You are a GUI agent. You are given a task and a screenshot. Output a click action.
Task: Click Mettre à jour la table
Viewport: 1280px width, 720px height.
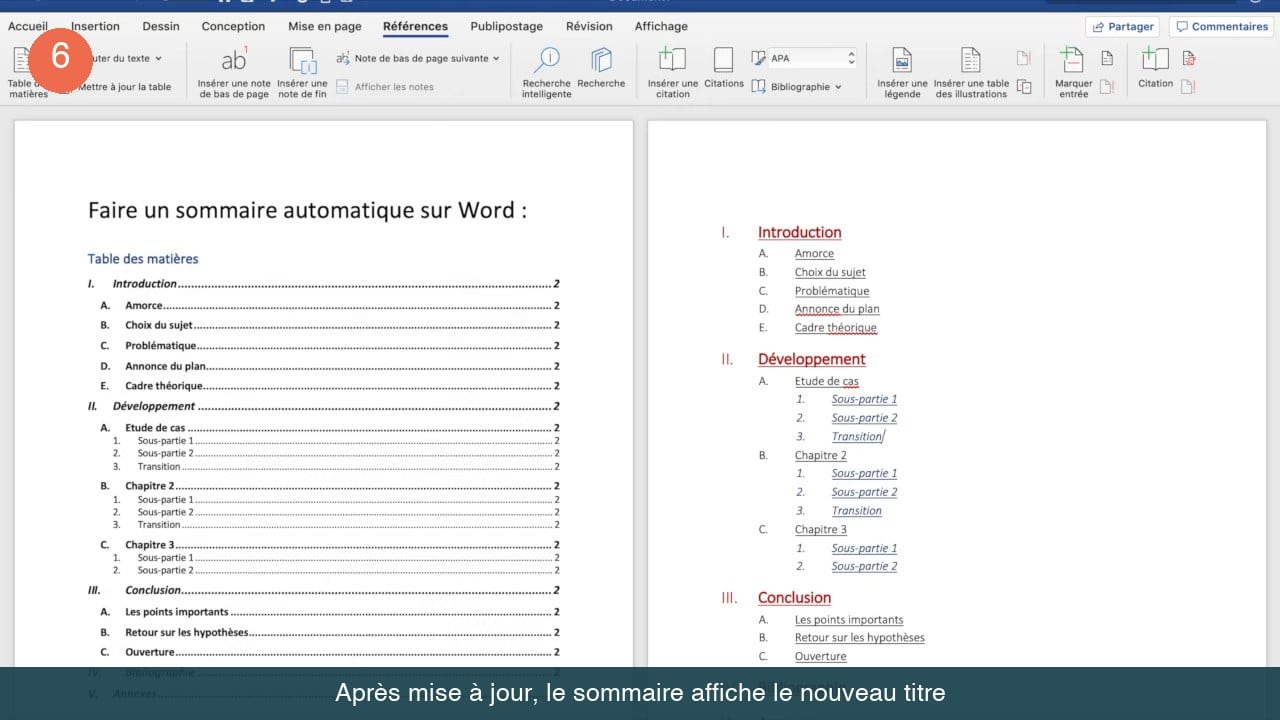123,87
